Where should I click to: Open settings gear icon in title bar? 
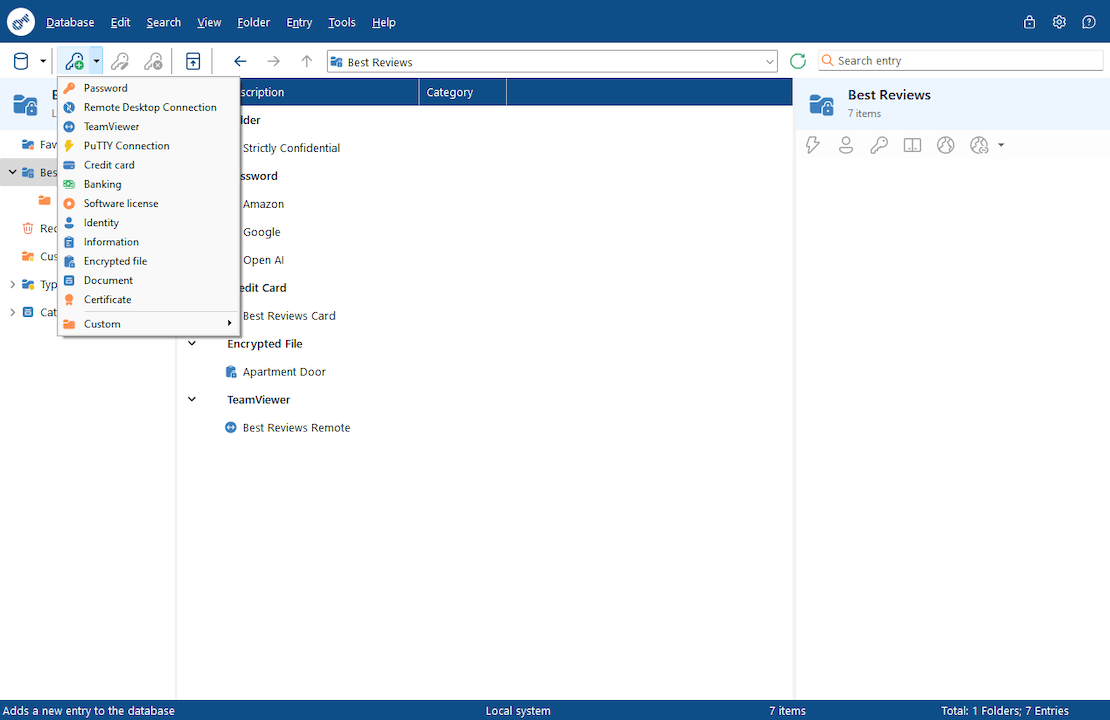coord(1059,22)
